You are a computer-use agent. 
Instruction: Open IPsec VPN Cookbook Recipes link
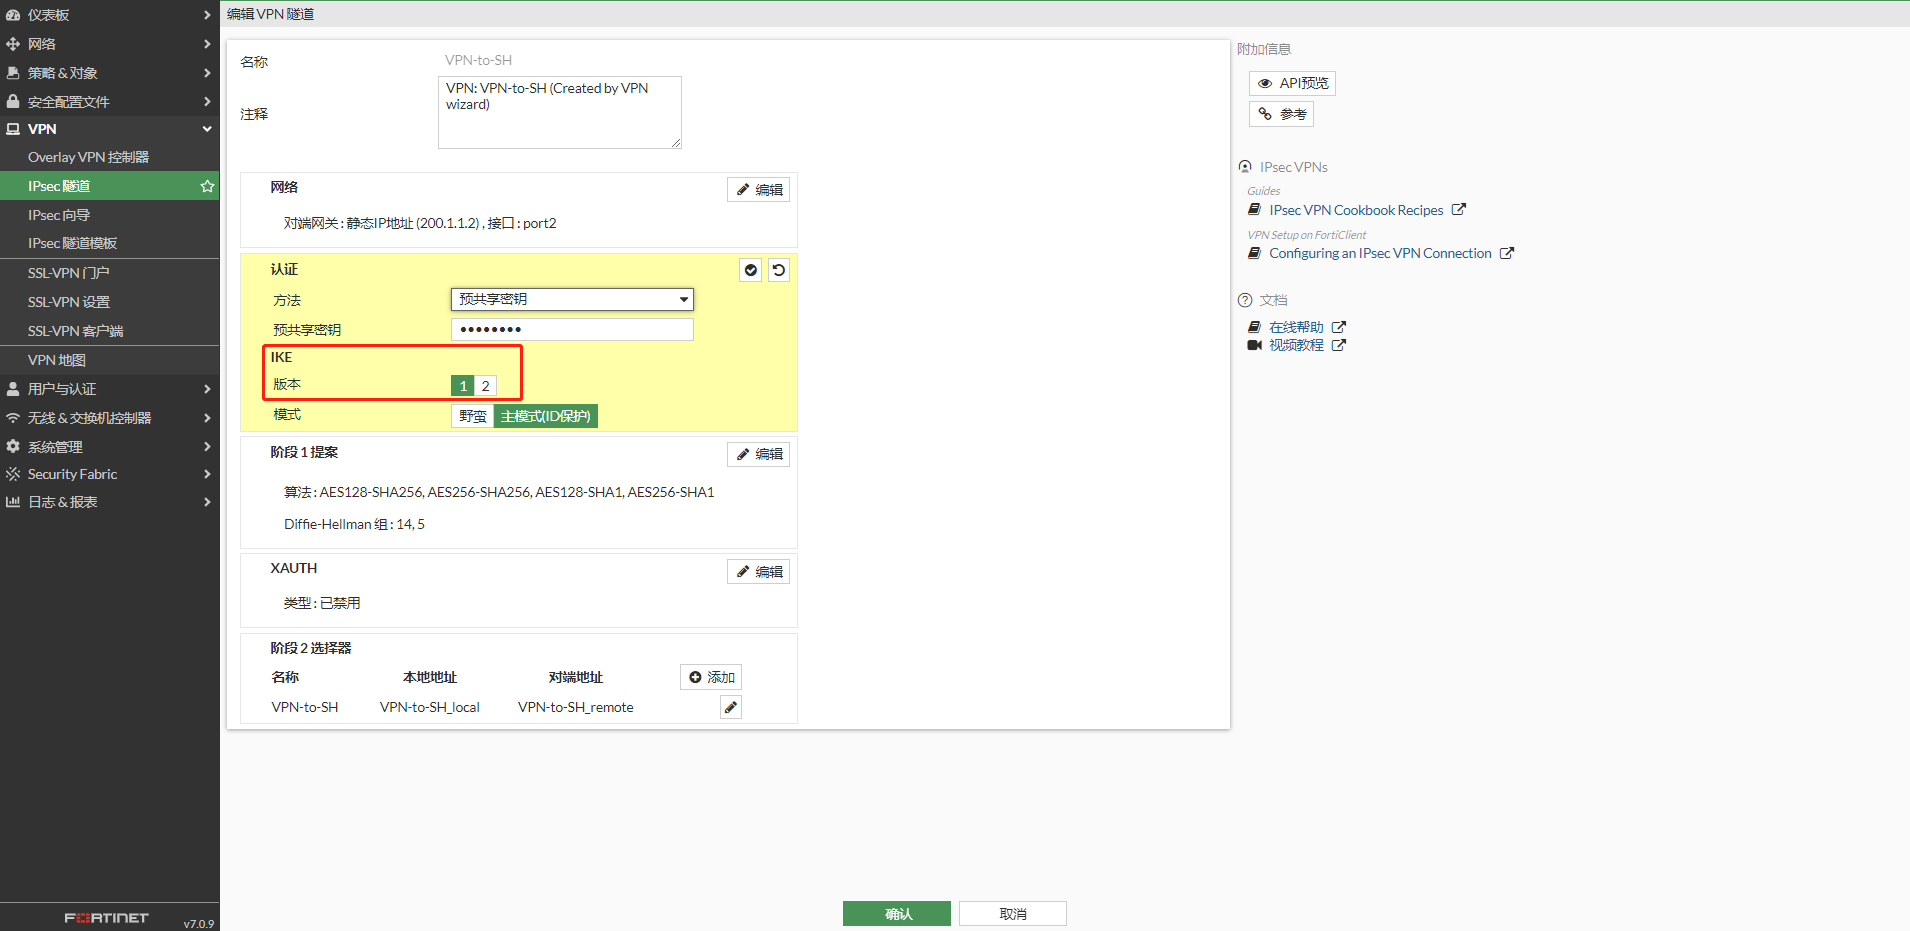(x=1356, y=210)
